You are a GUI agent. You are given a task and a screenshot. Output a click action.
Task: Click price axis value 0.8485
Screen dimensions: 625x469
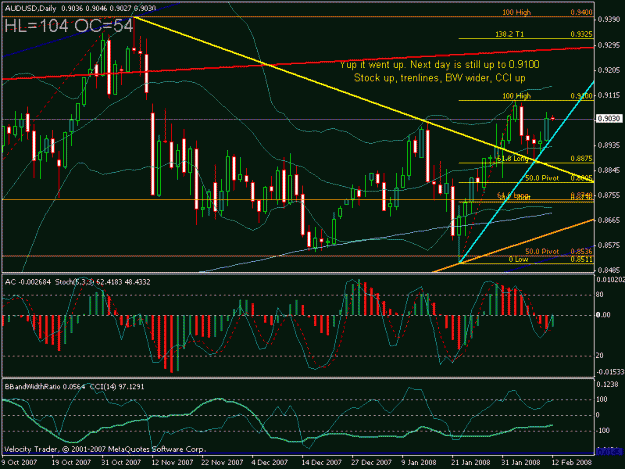(610, 270)
